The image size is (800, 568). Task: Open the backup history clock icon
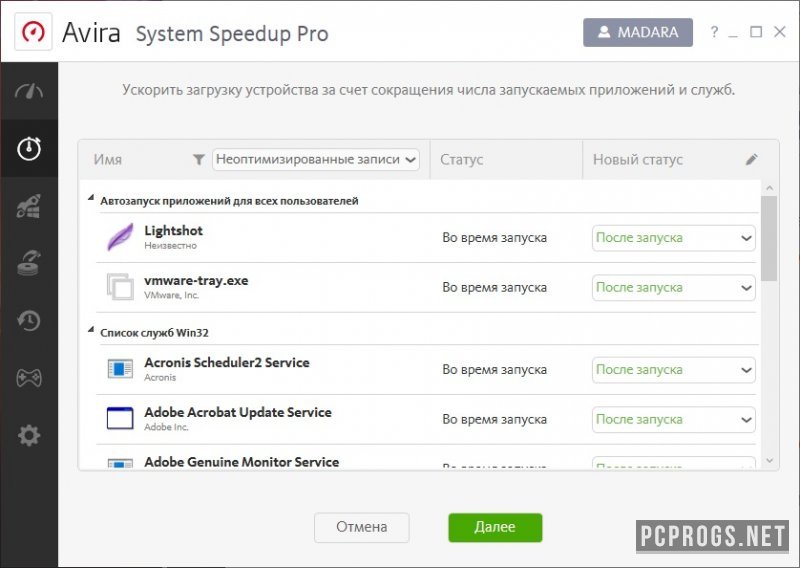tap(29, 321)
